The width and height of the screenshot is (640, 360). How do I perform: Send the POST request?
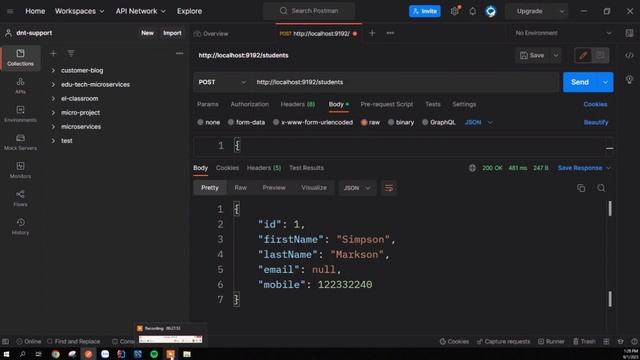pos(580,82)
